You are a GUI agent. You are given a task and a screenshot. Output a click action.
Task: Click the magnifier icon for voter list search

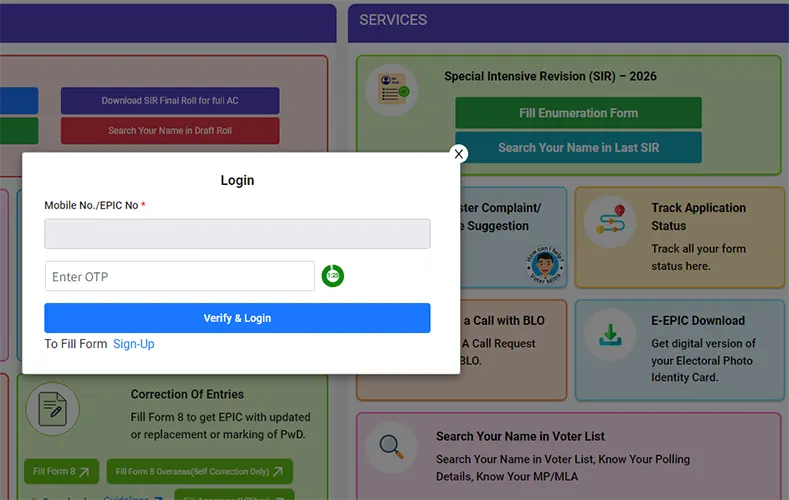pyautogui.click(x=391, y=447)
